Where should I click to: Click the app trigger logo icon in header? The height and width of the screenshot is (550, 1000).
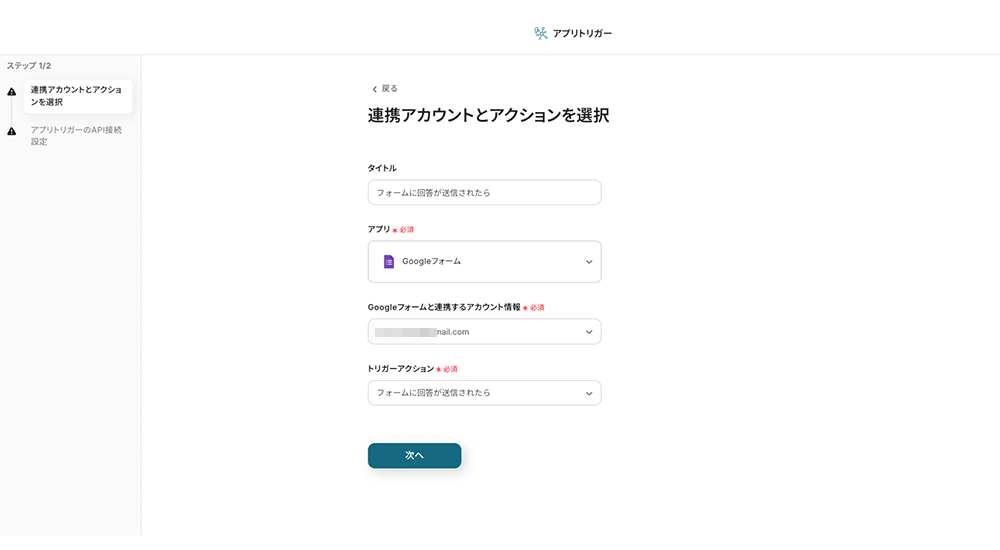[x=541, y=33]
